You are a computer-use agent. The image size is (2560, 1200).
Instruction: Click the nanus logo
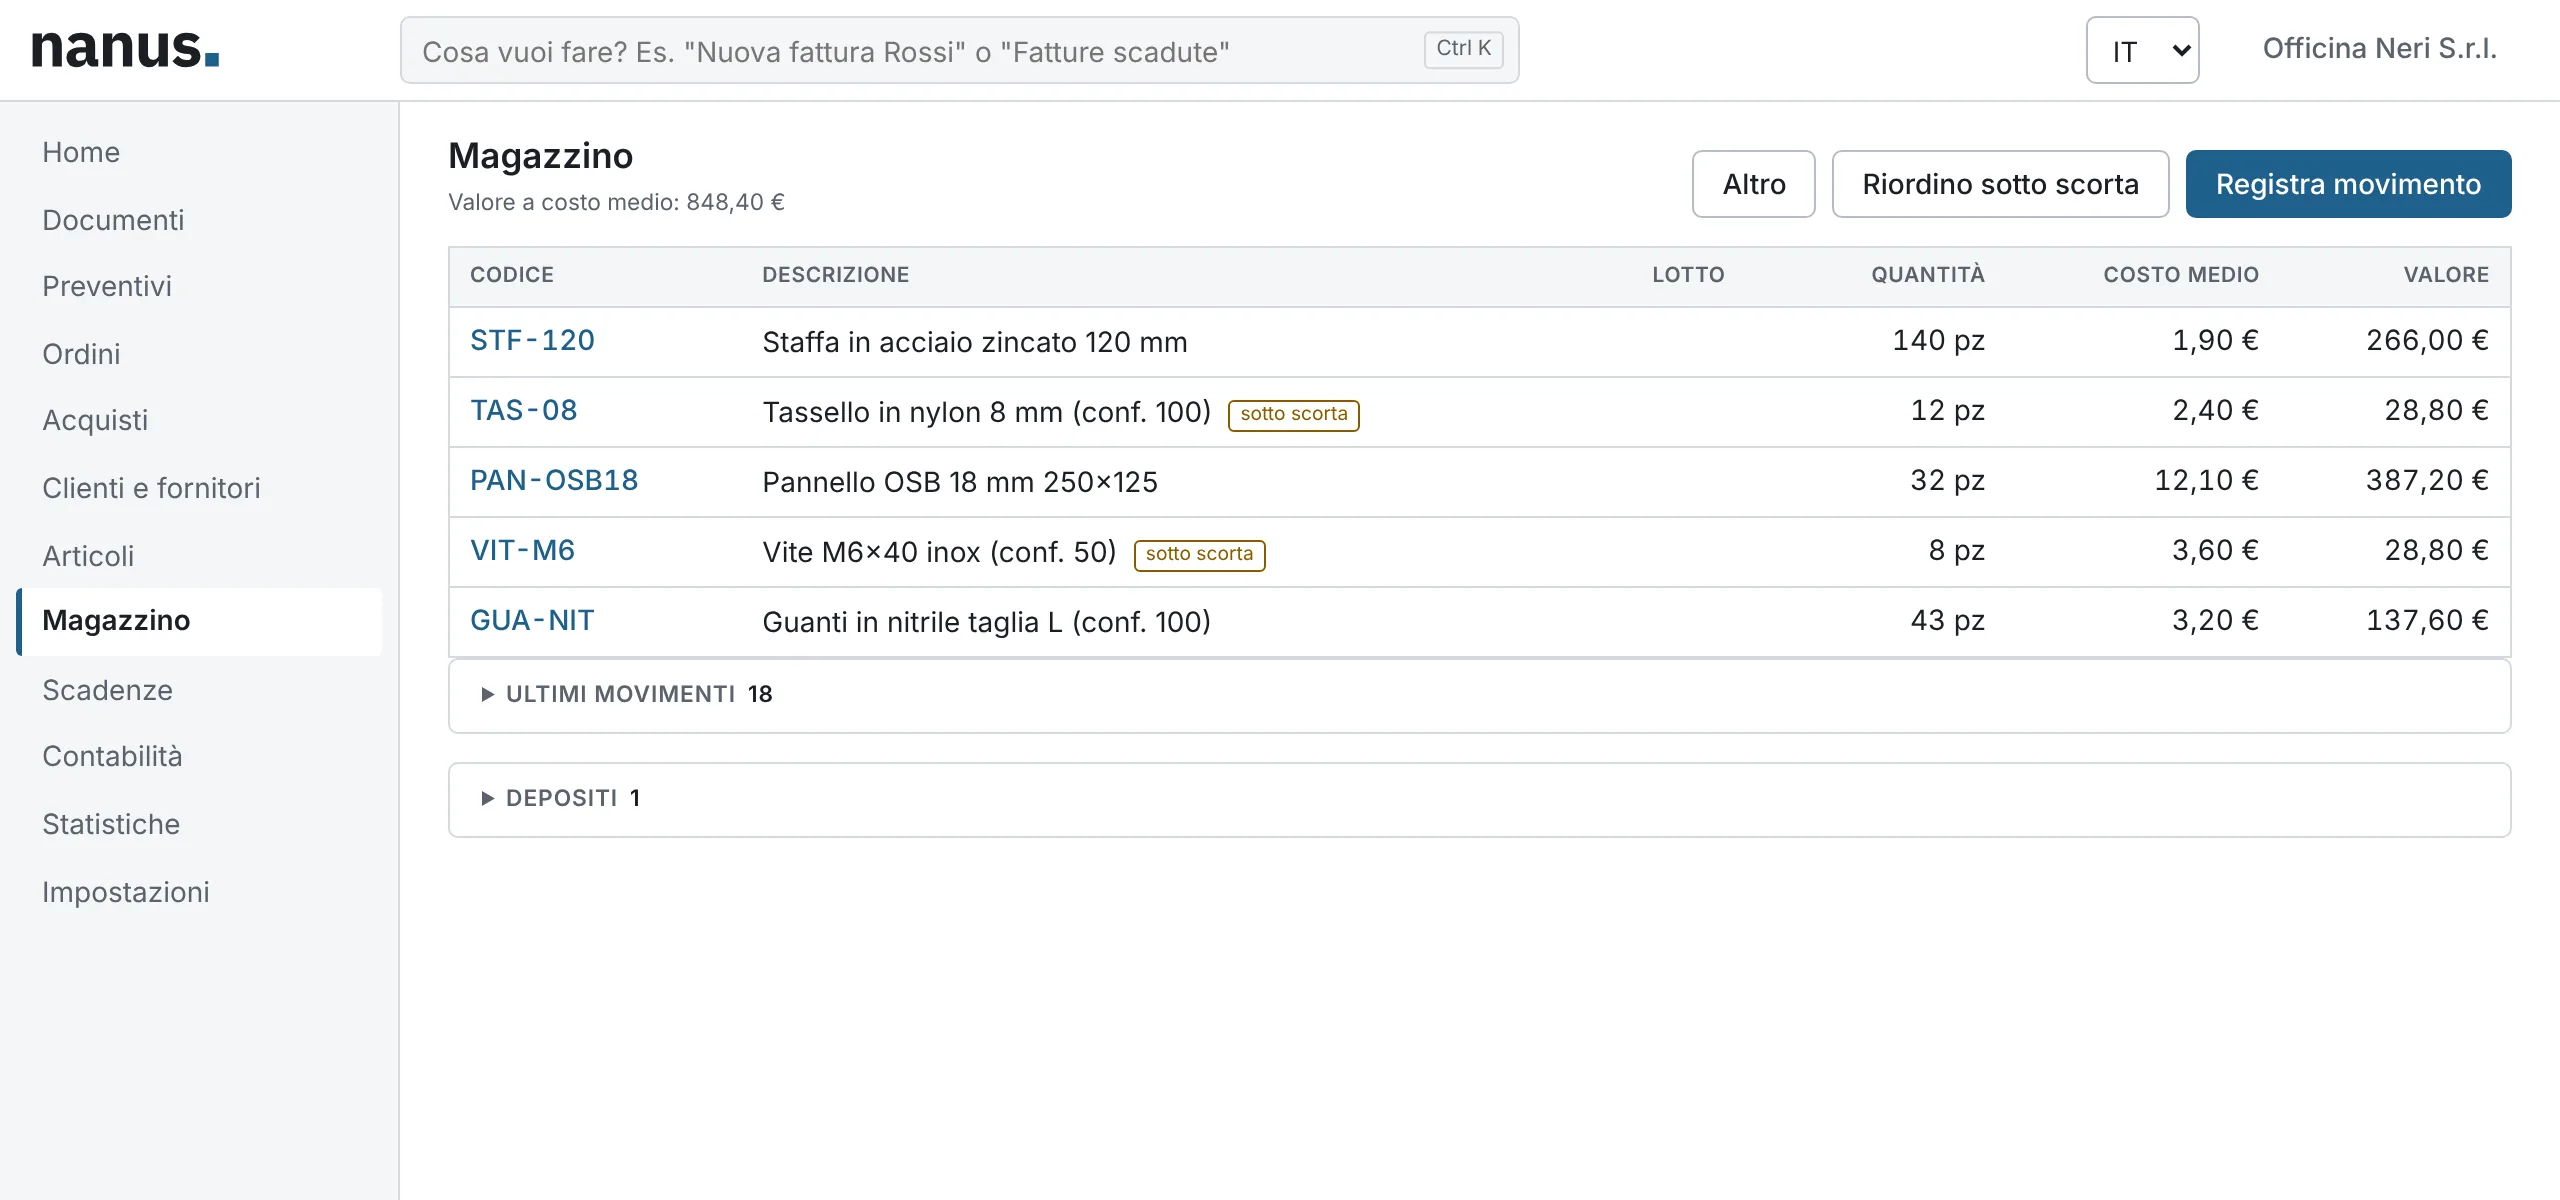125,48
